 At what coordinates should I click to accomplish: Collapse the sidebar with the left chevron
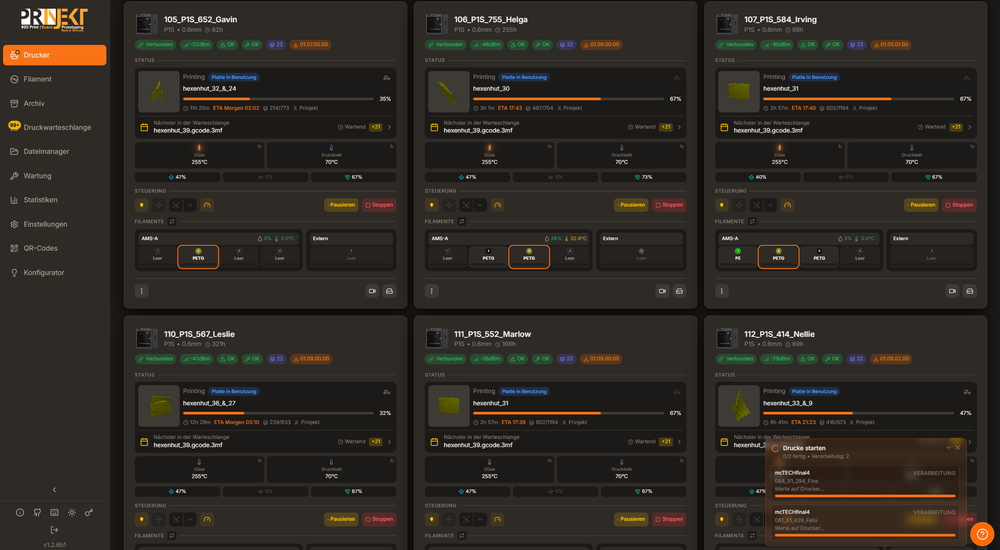[54, 490]
